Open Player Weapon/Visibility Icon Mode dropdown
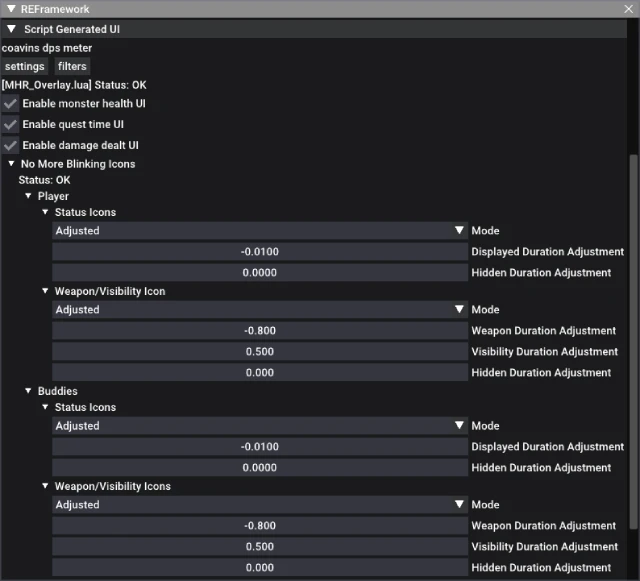Screen dimensions: 640x581 260,309
